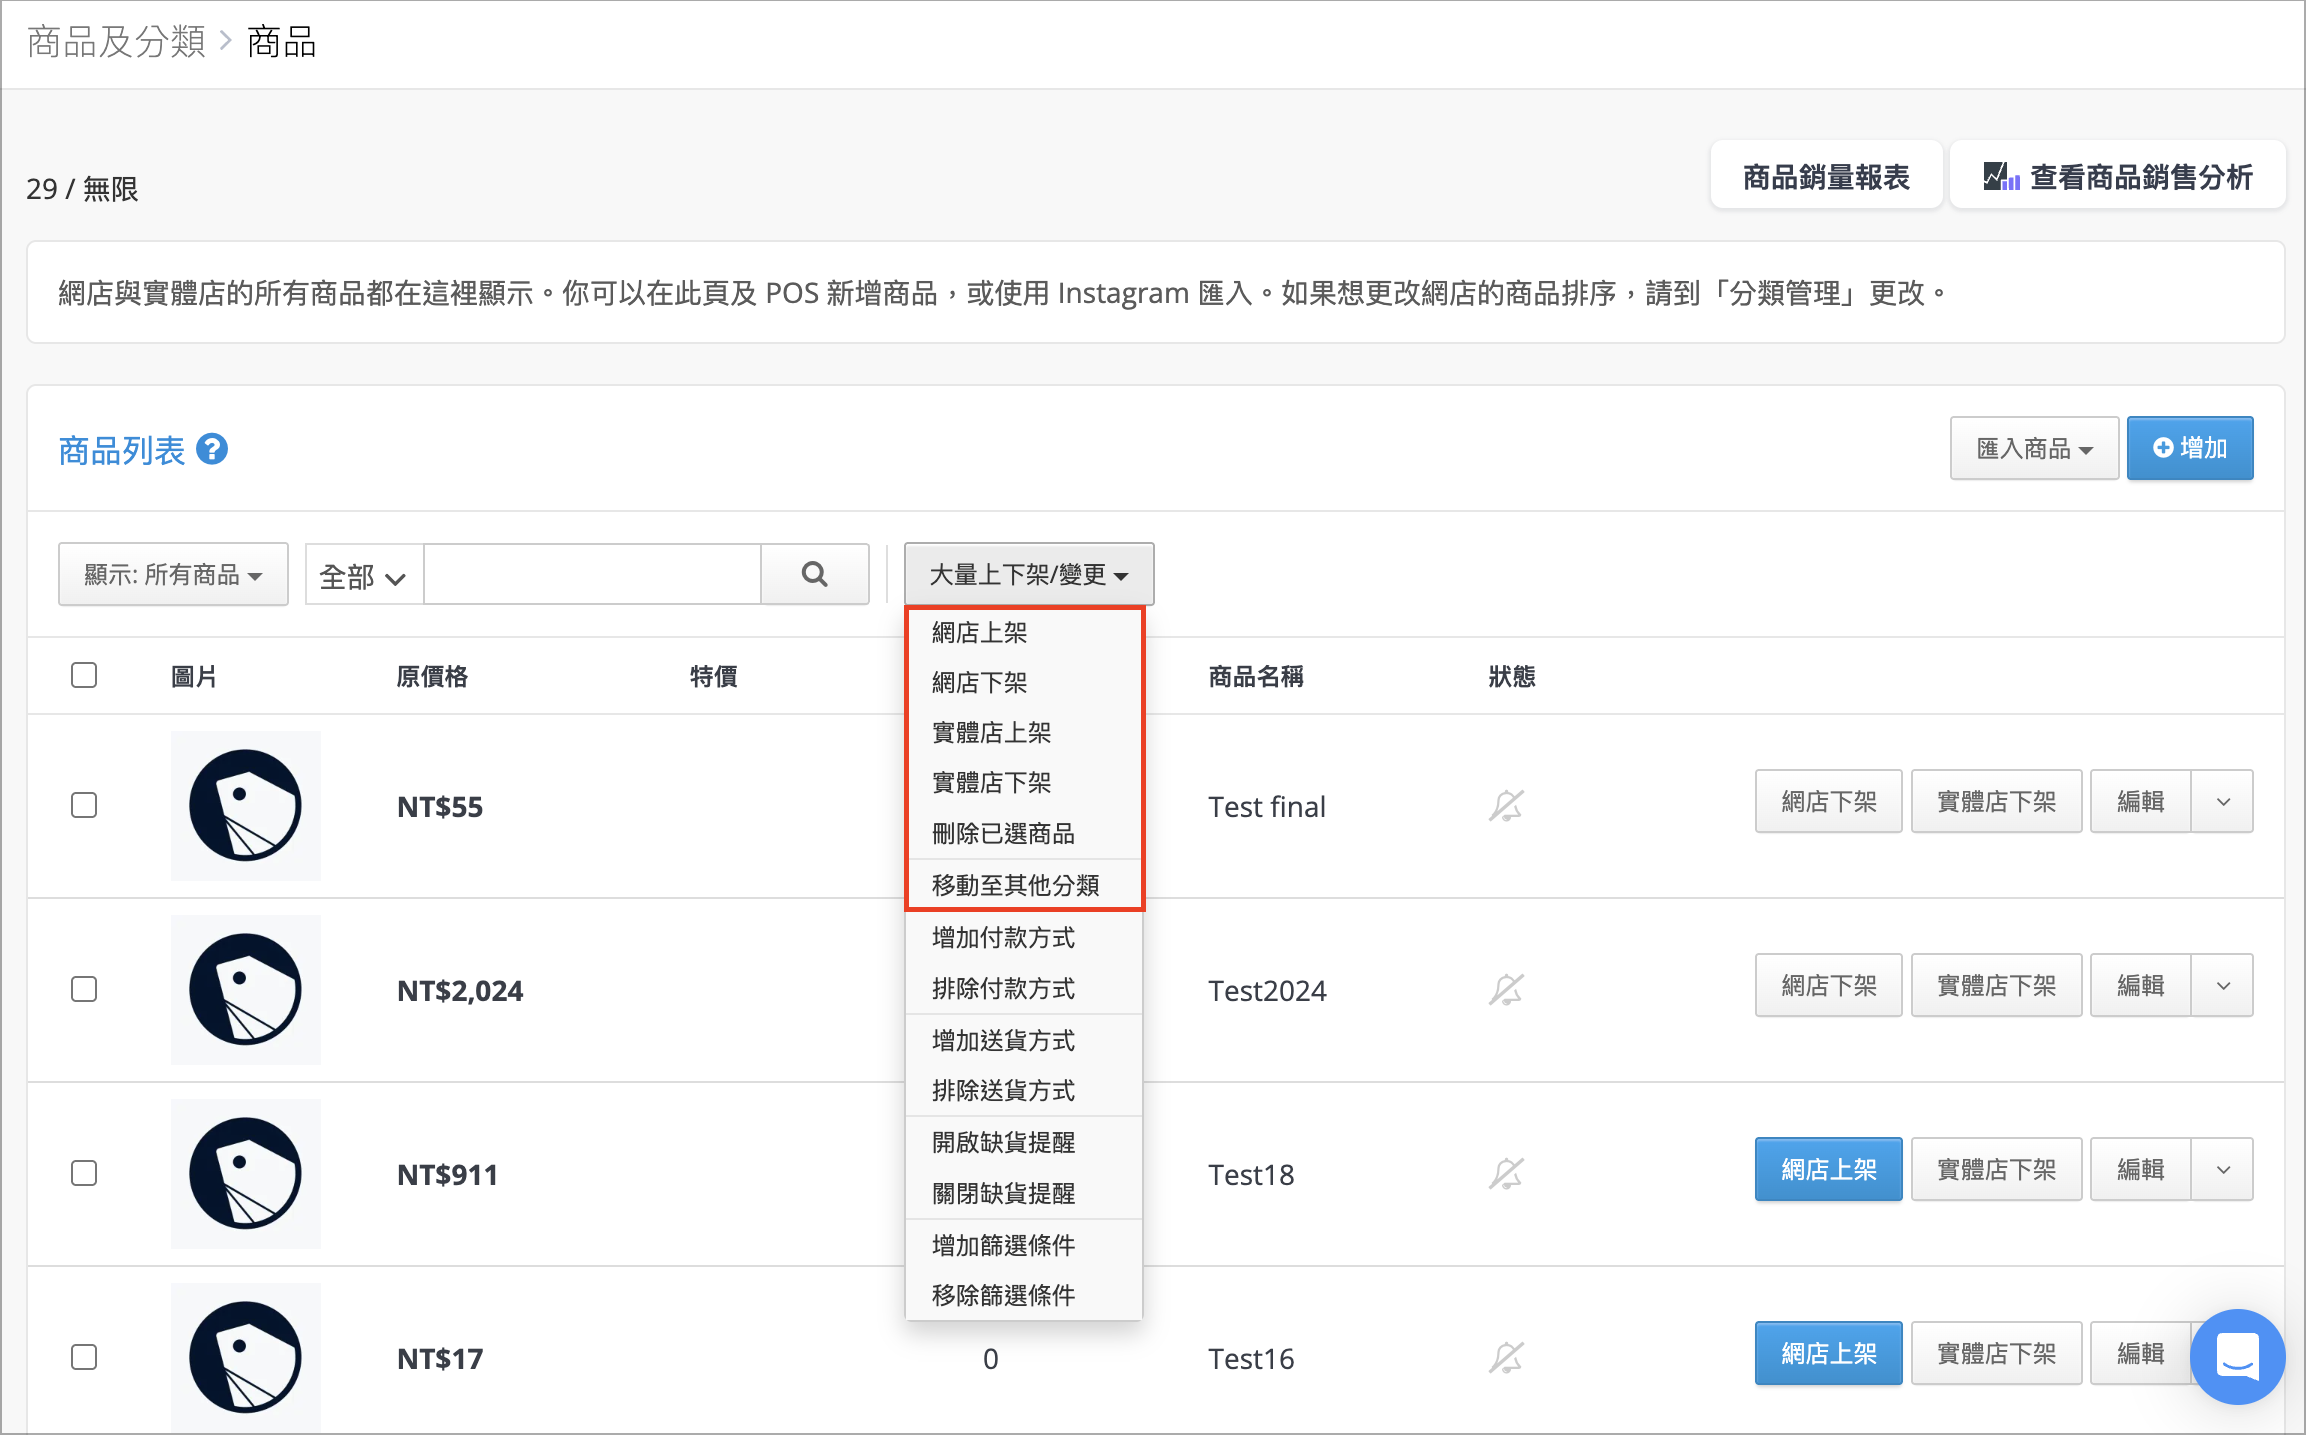
Task: Click the blue 增加 button
Action: (2190, 448)
